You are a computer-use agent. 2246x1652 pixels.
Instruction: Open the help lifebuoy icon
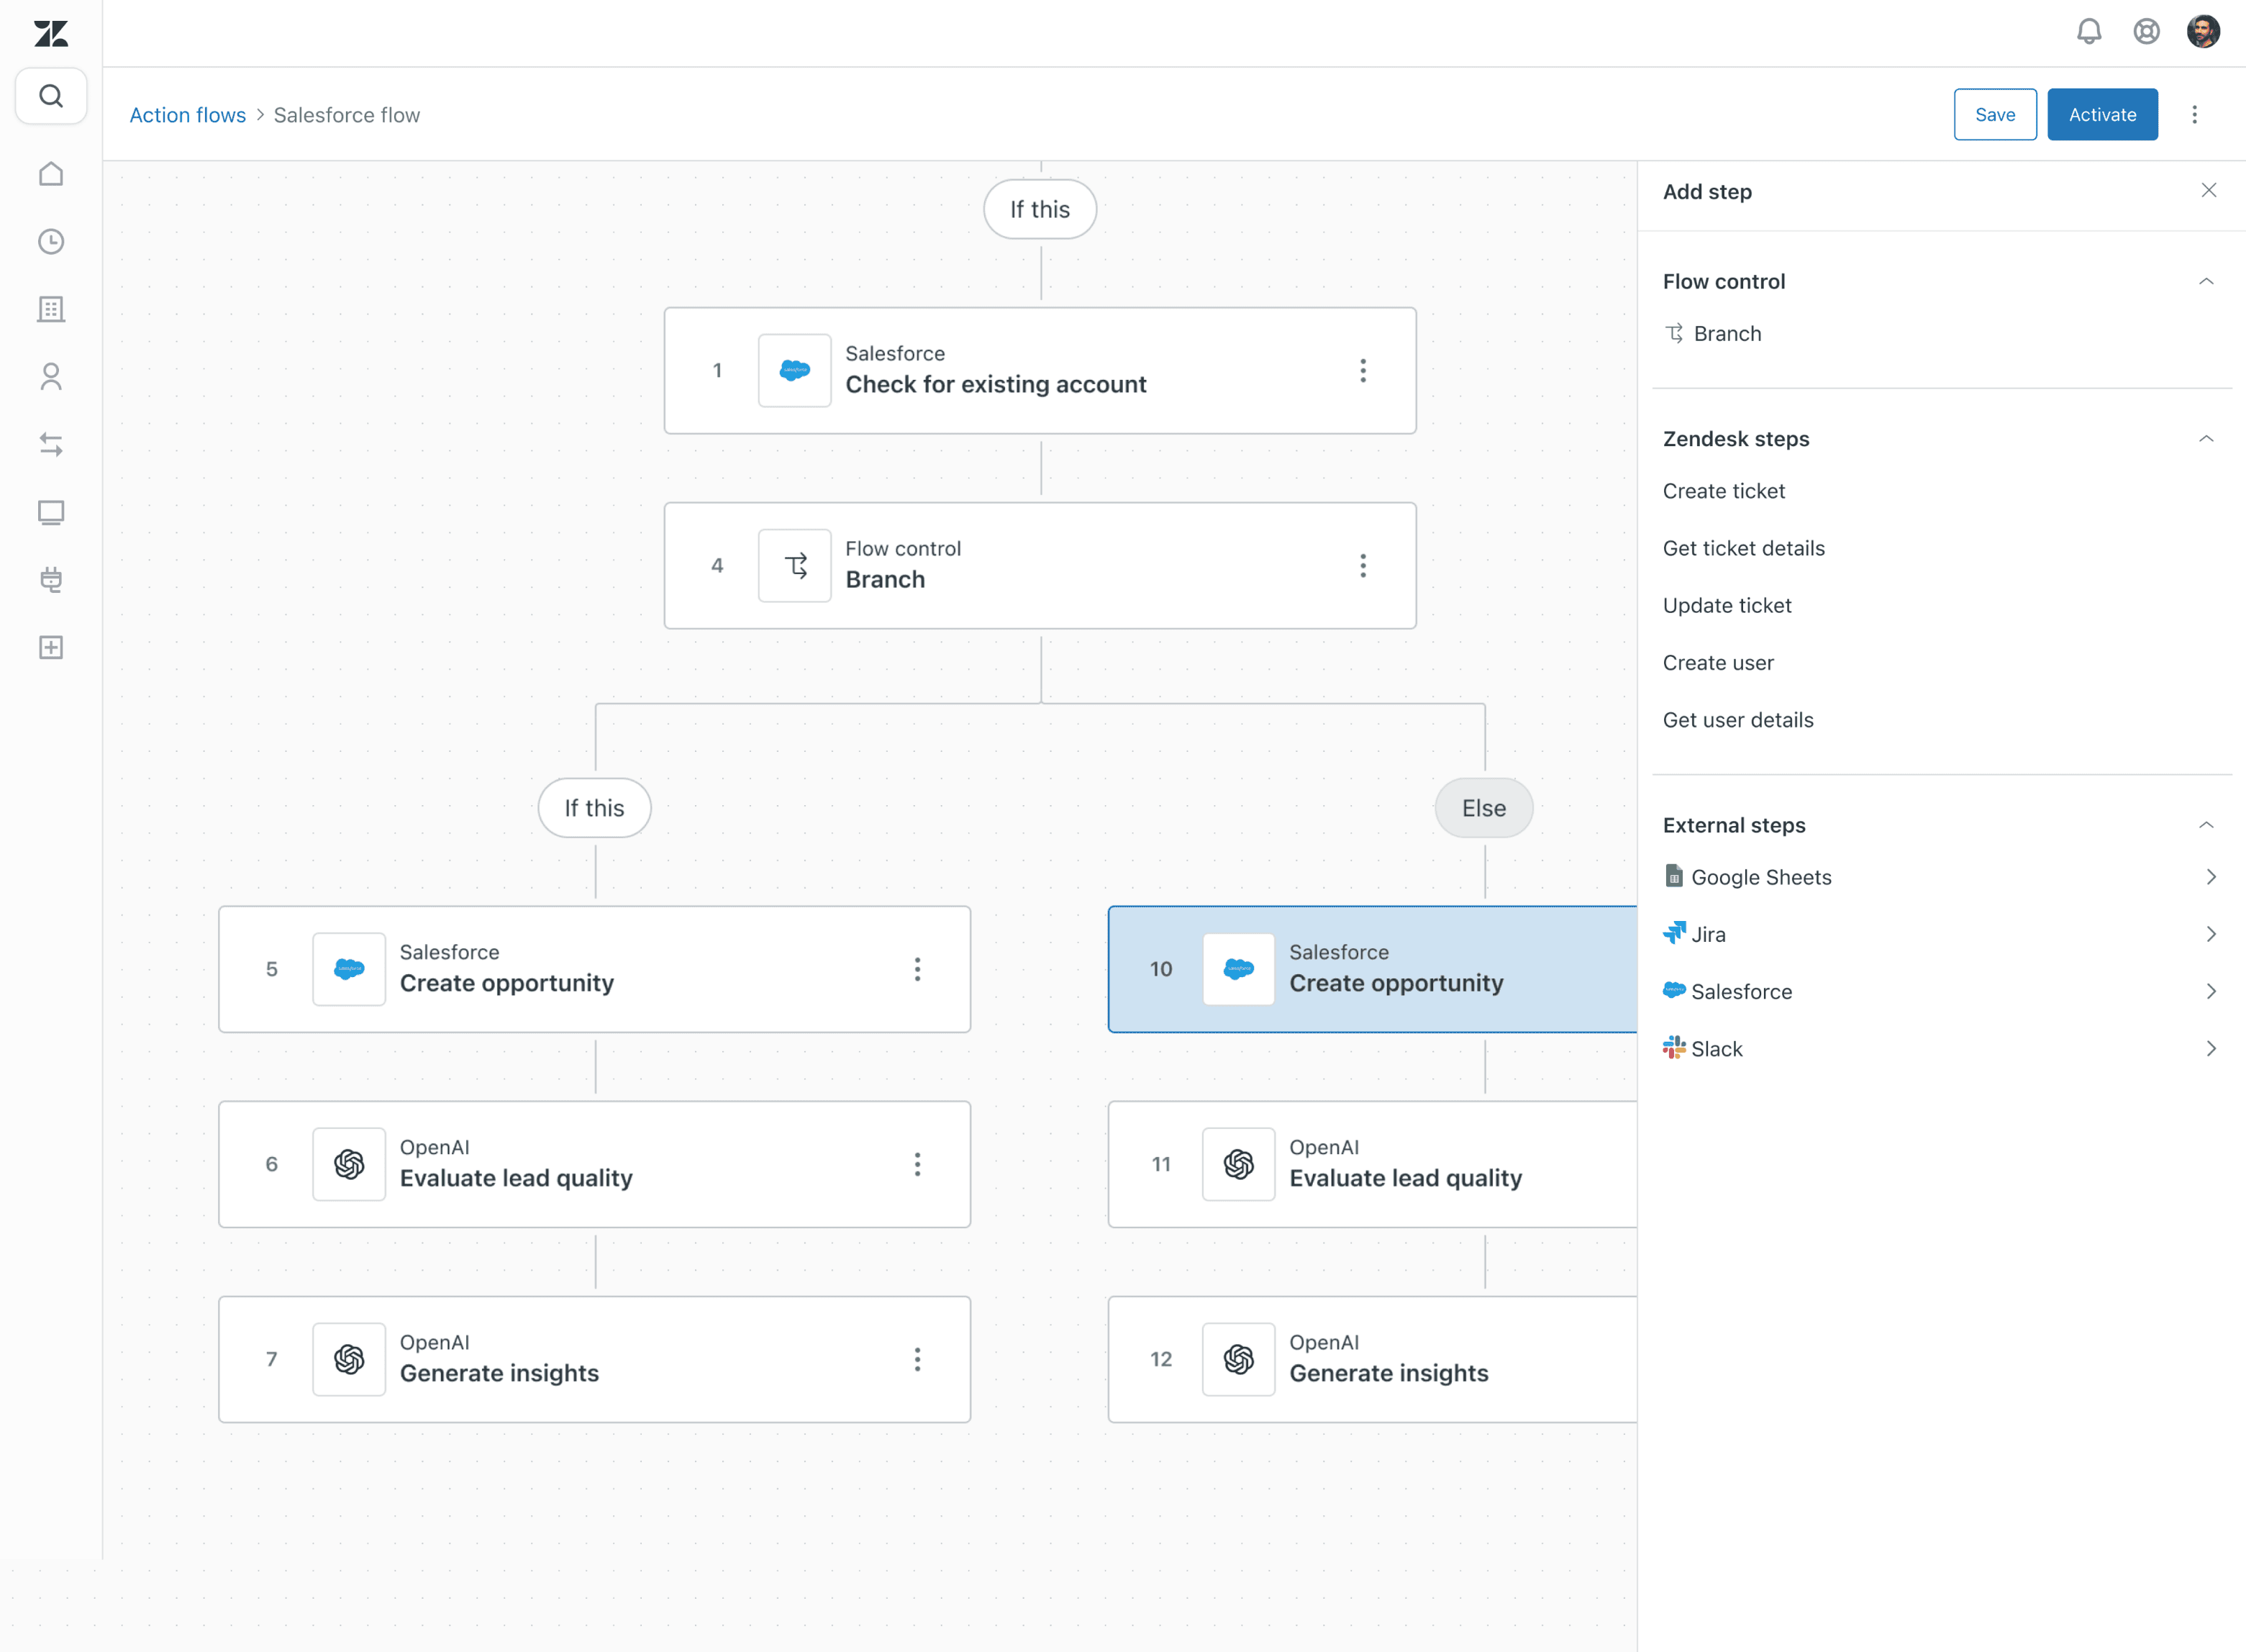[x=2146, y=32]
